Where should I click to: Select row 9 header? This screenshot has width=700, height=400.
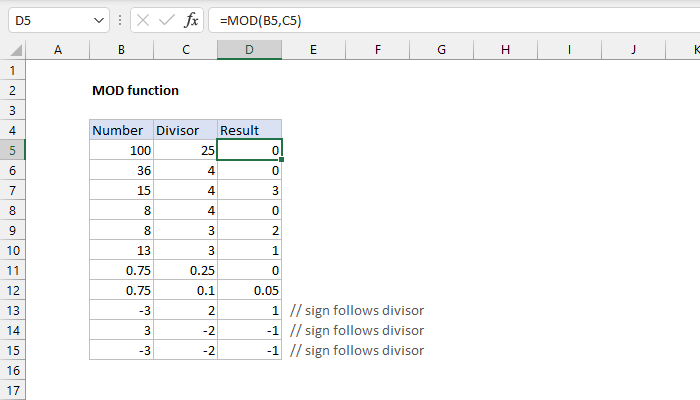[x=12, y=230]
